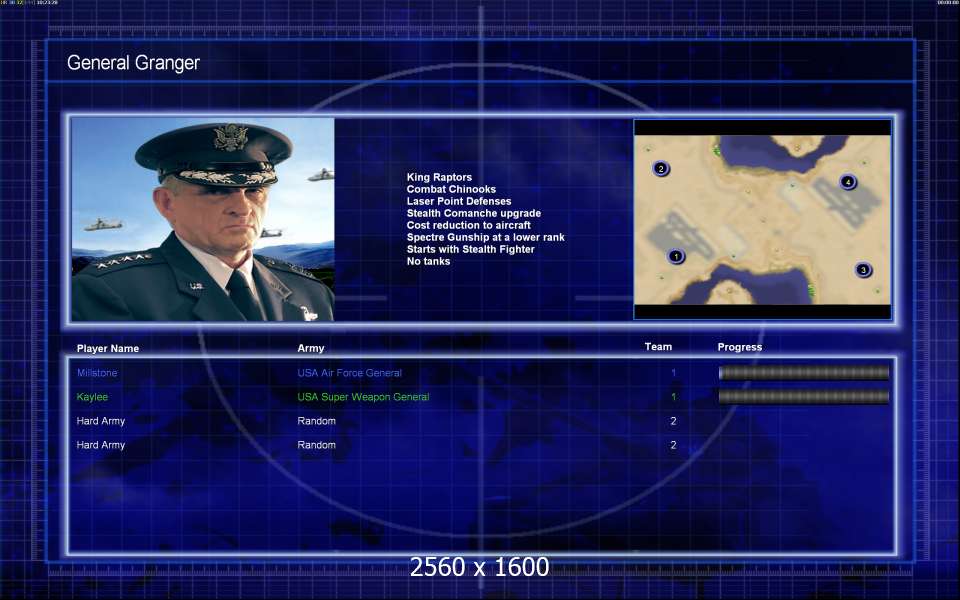Click Millstone's loading progress bar
The height and width of the screenshot is (600, 960).
(804, 373)
